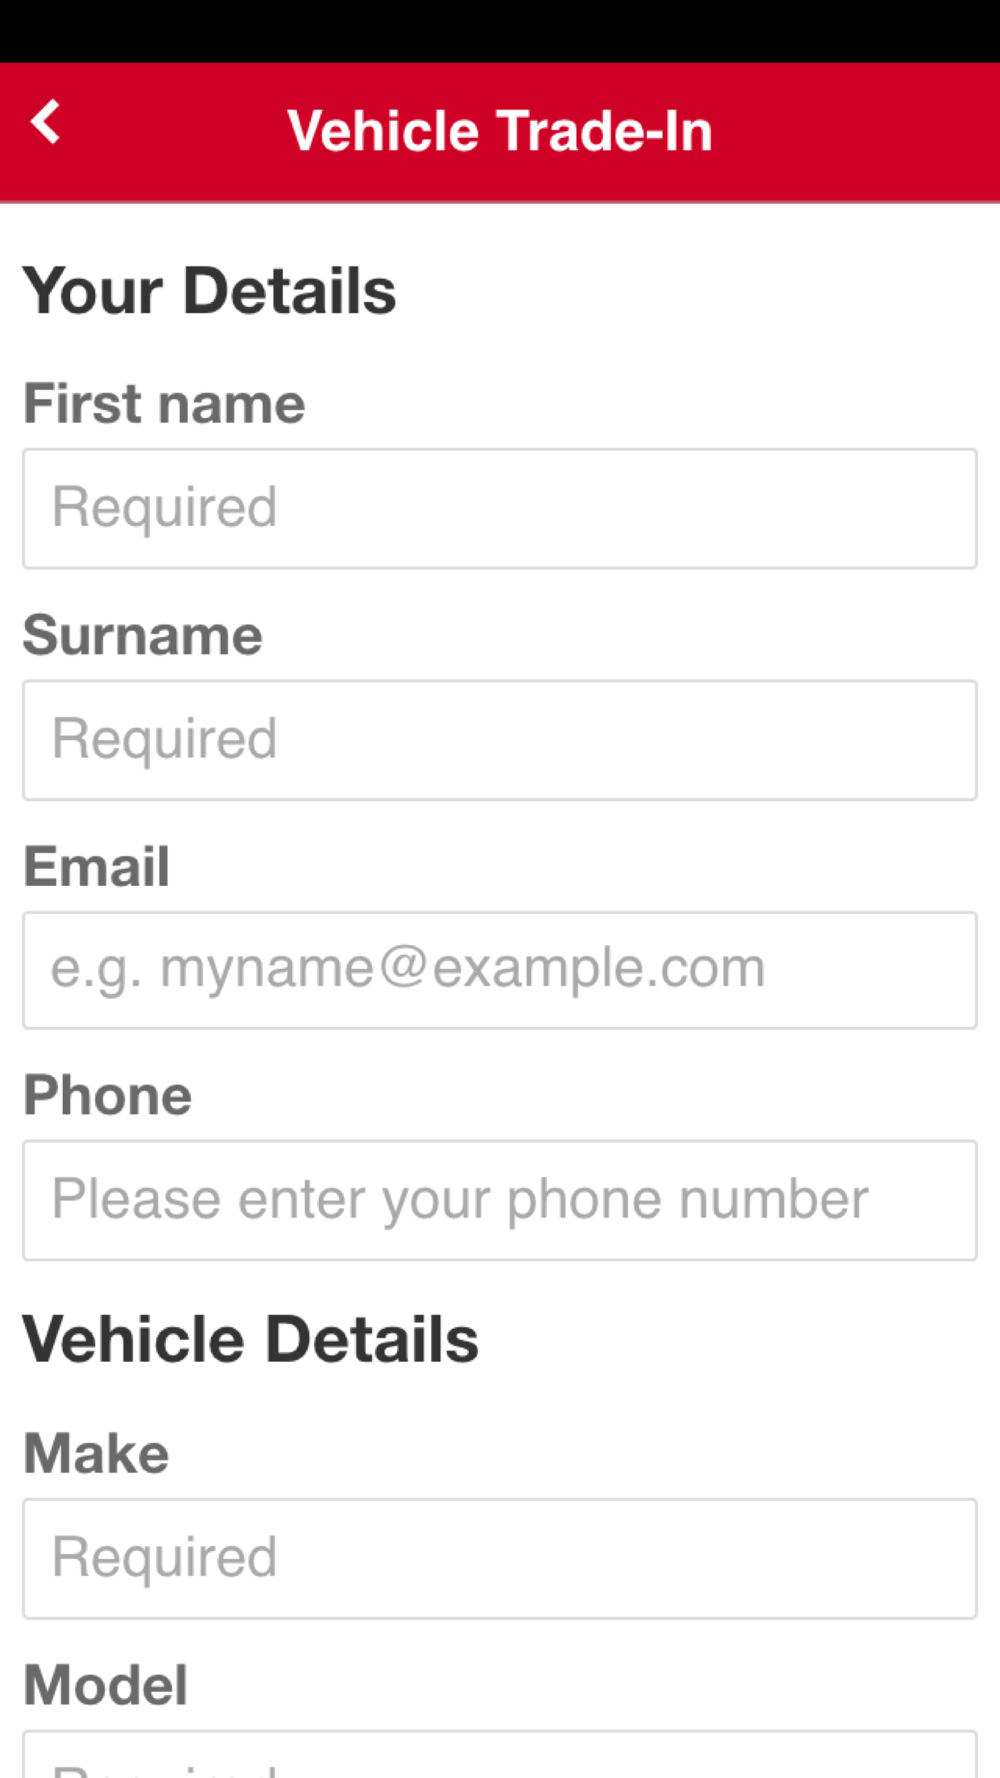Click the Email label text
Viewport: 1000px width, 1778px height.
pos(97,866)
